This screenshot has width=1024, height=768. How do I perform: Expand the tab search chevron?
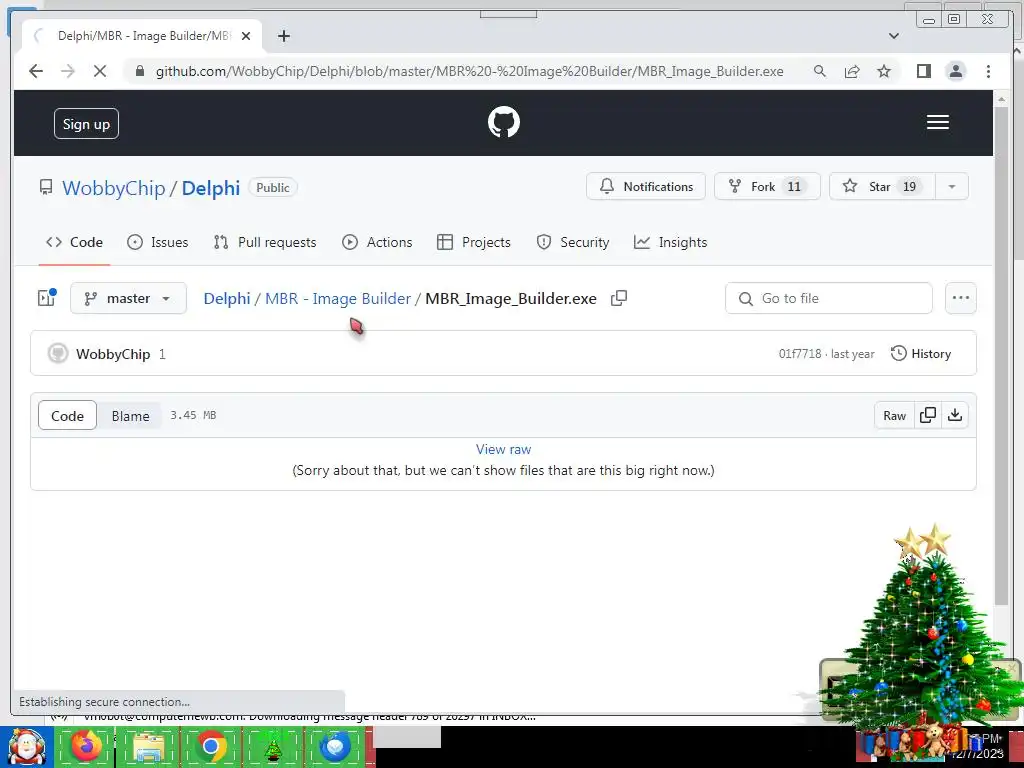pos(893,36)
